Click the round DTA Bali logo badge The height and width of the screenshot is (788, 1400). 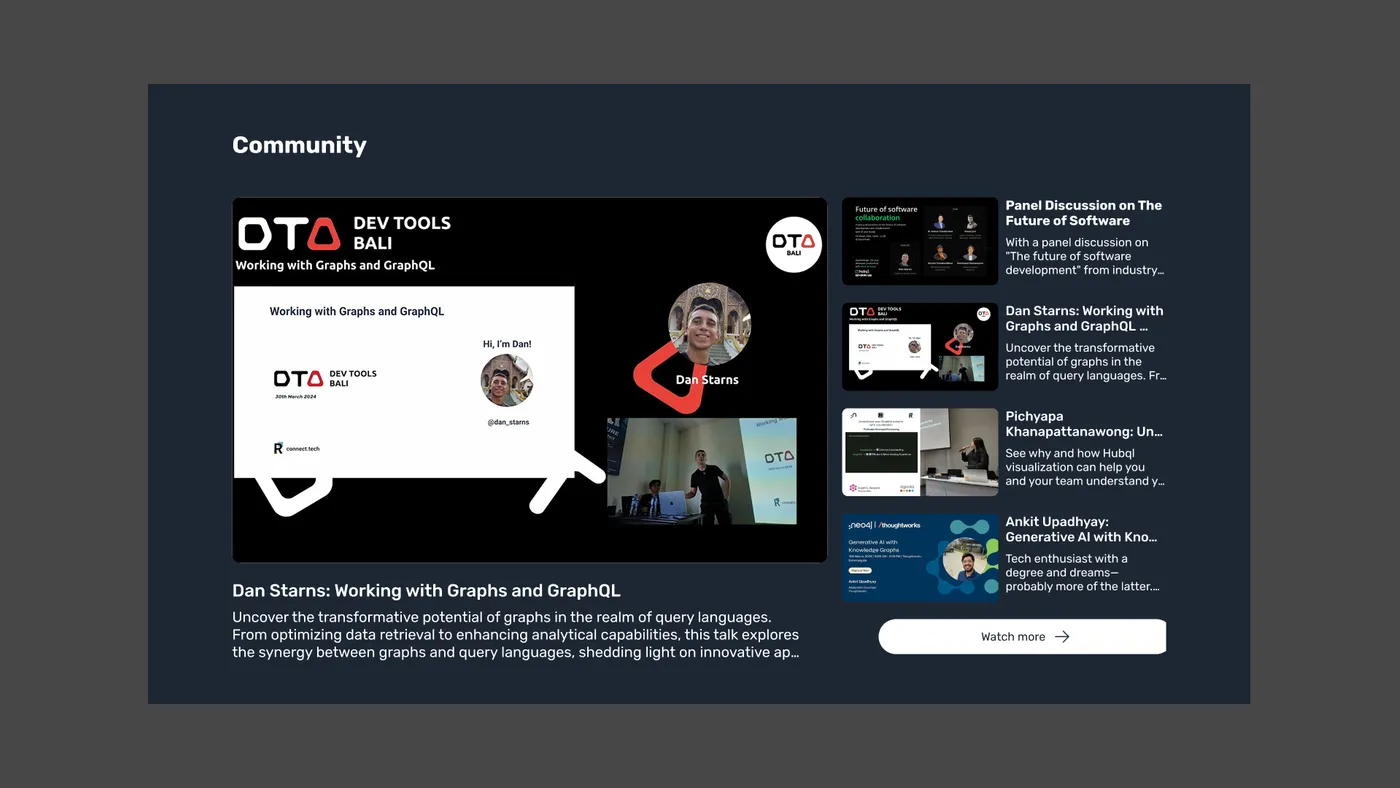(x=794, y=244)
